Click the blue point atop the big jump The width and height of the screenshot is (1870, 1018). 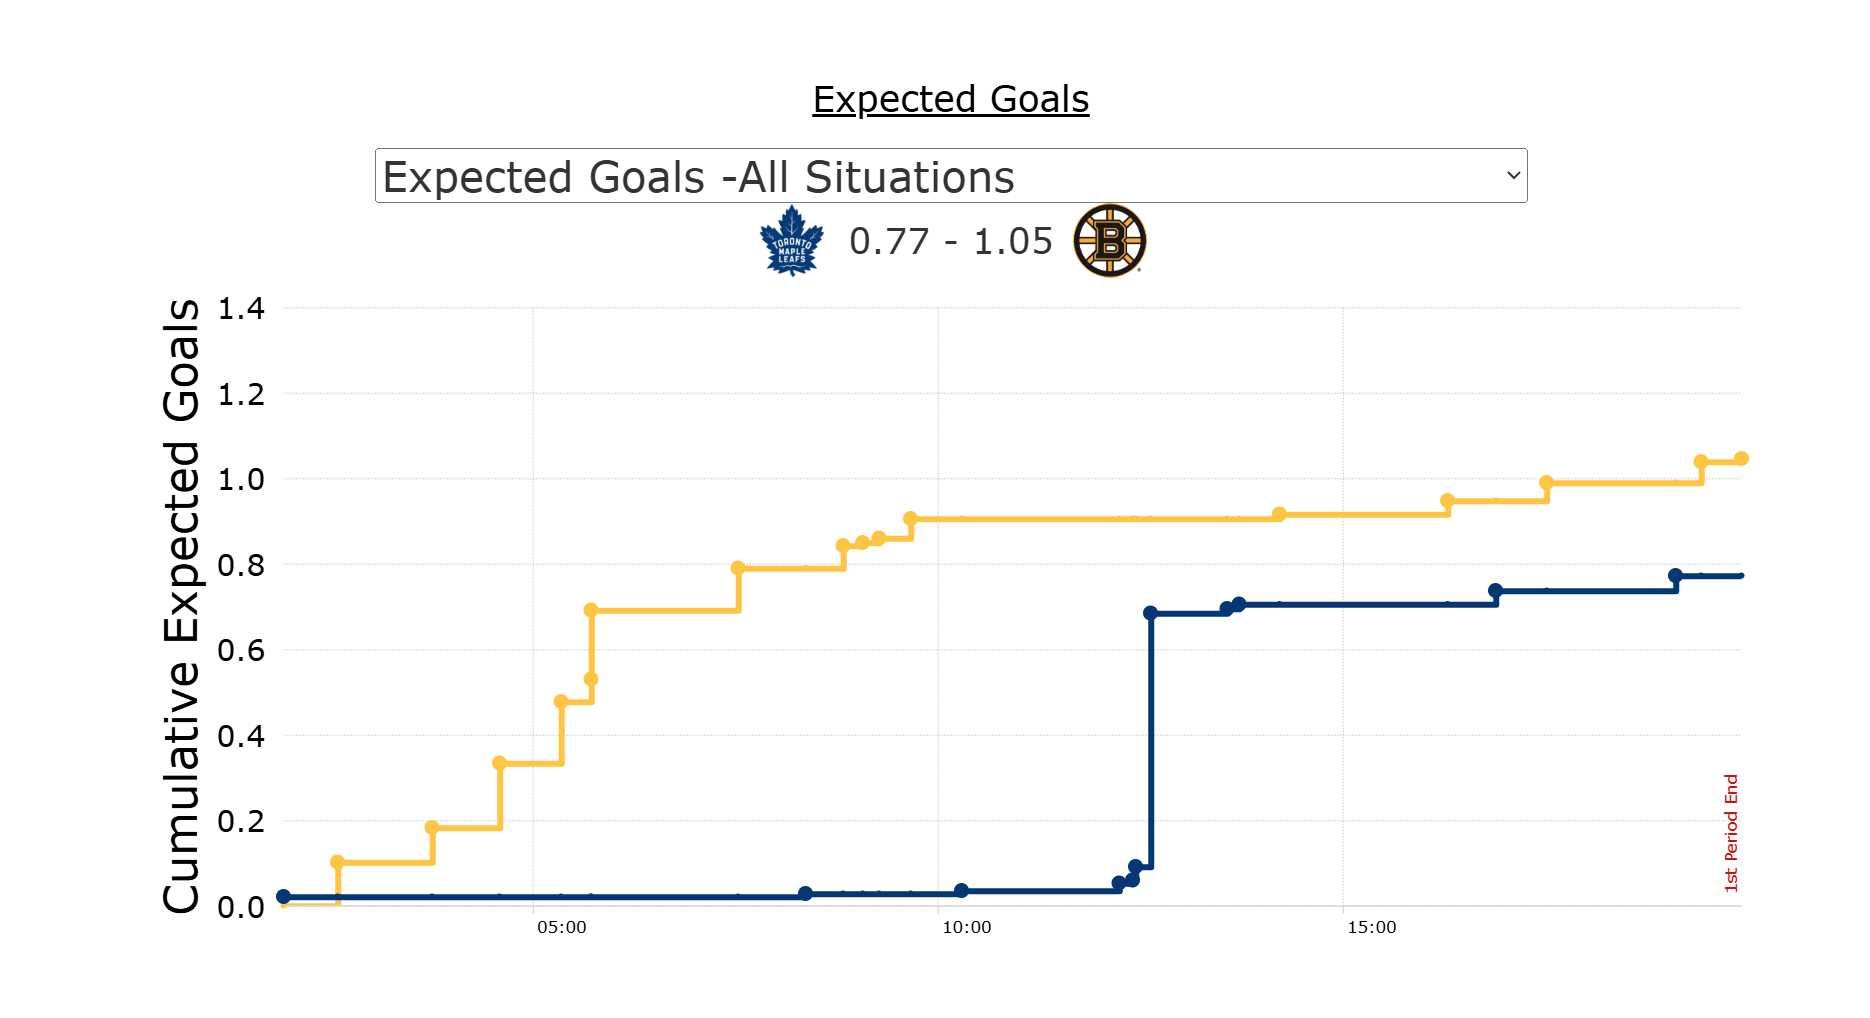click(1150, 613)
